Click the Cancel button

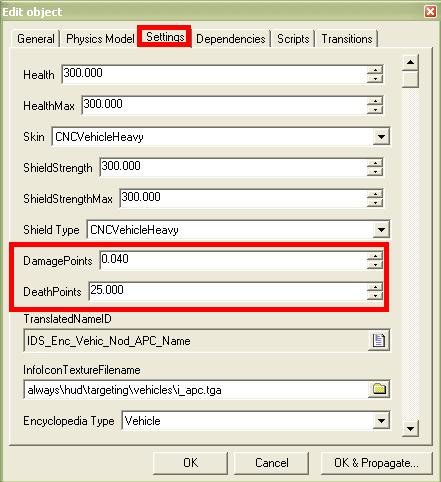pos(271,463)
